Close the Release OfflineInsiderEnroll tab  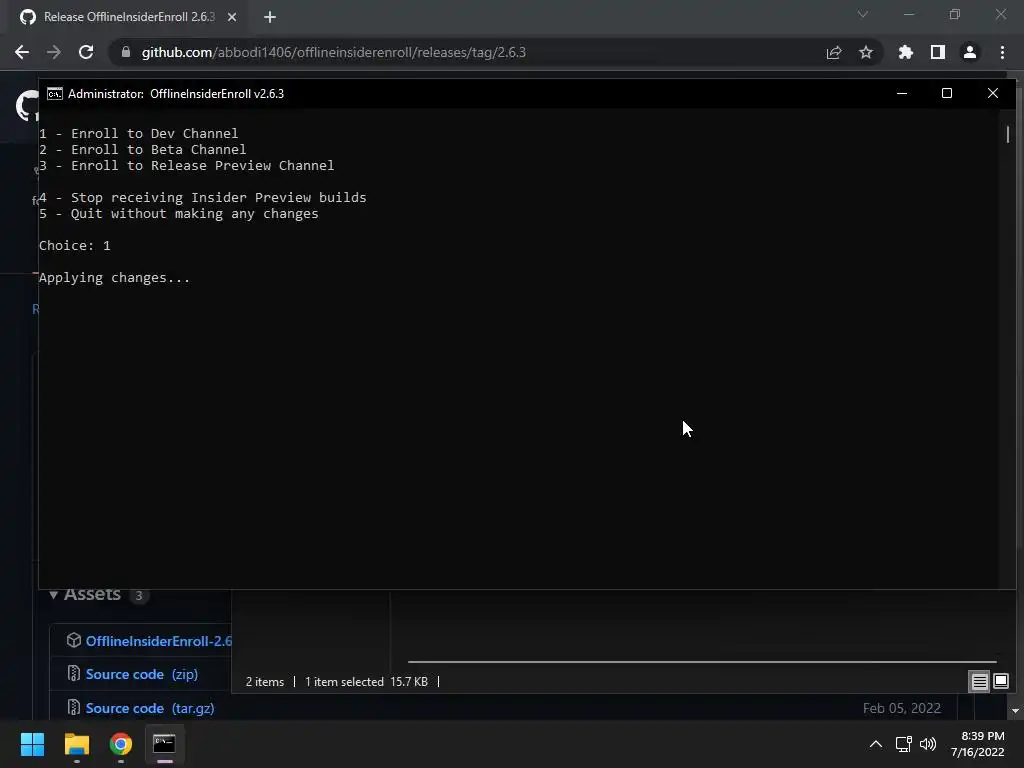pyautogui.click(x=232, y=17)
